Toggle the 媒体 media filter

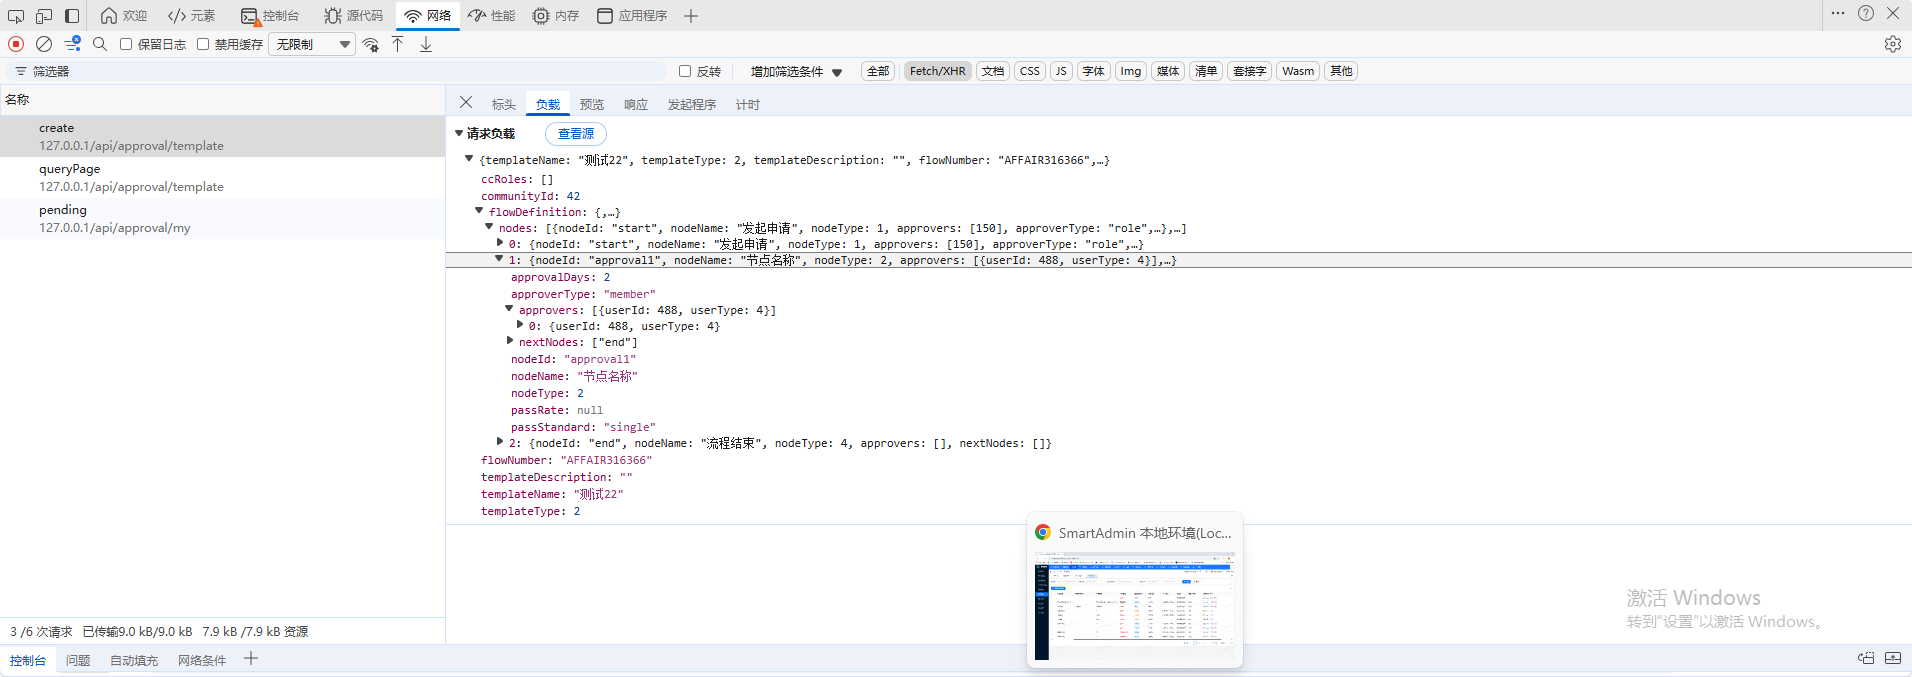pos(1168,71)
